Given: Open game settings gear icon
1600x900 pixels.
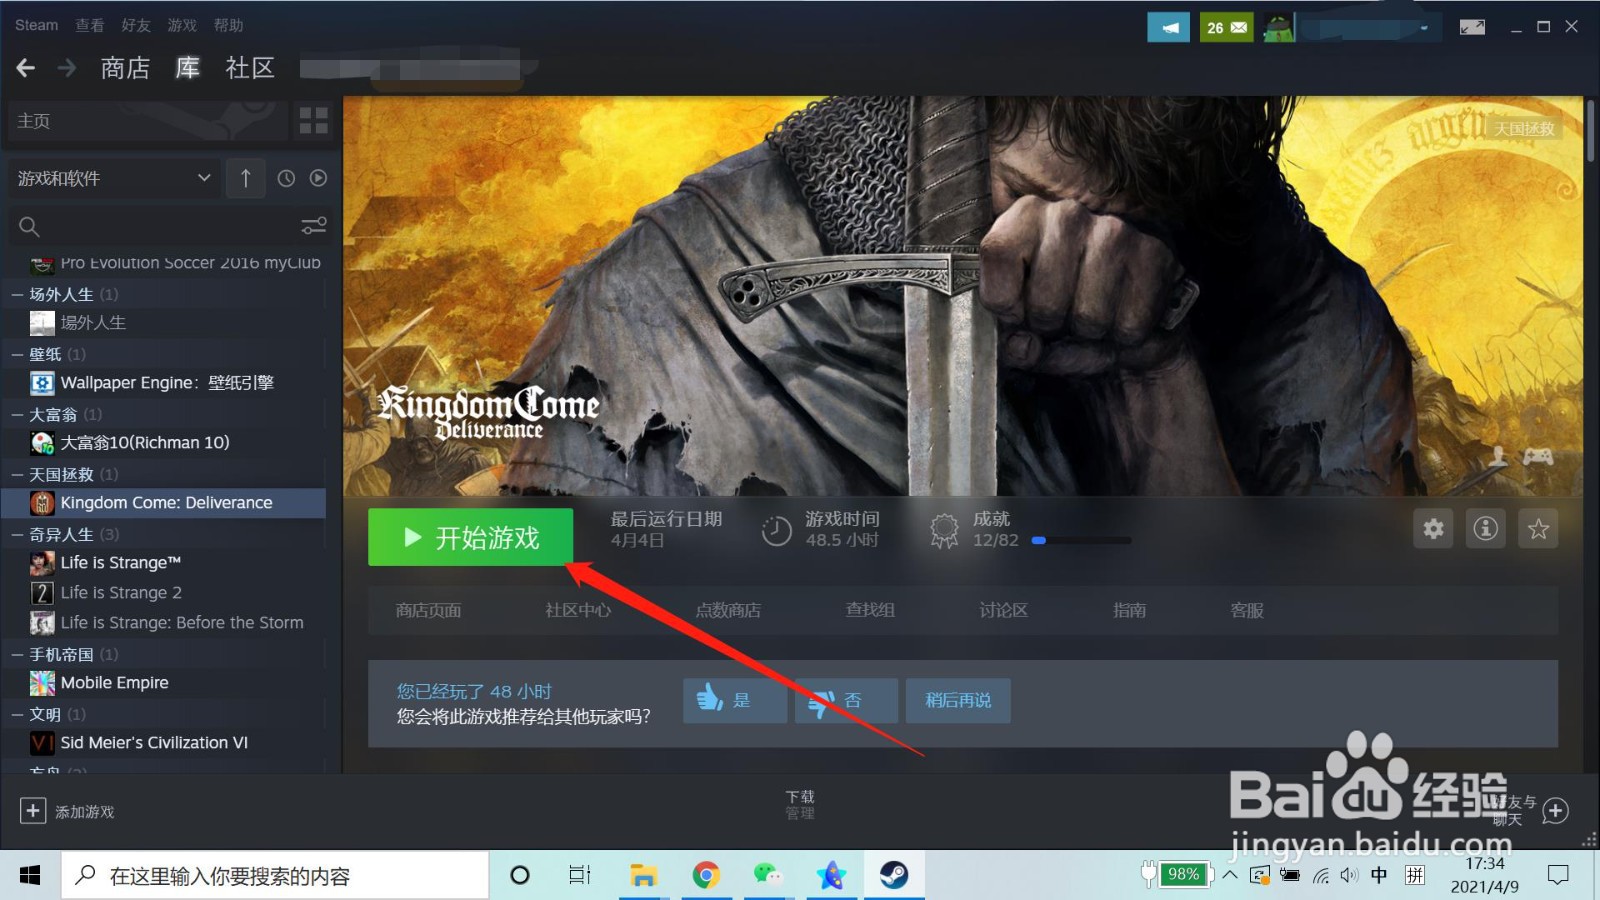Looking at the screenshot, I should [1434, 528].
